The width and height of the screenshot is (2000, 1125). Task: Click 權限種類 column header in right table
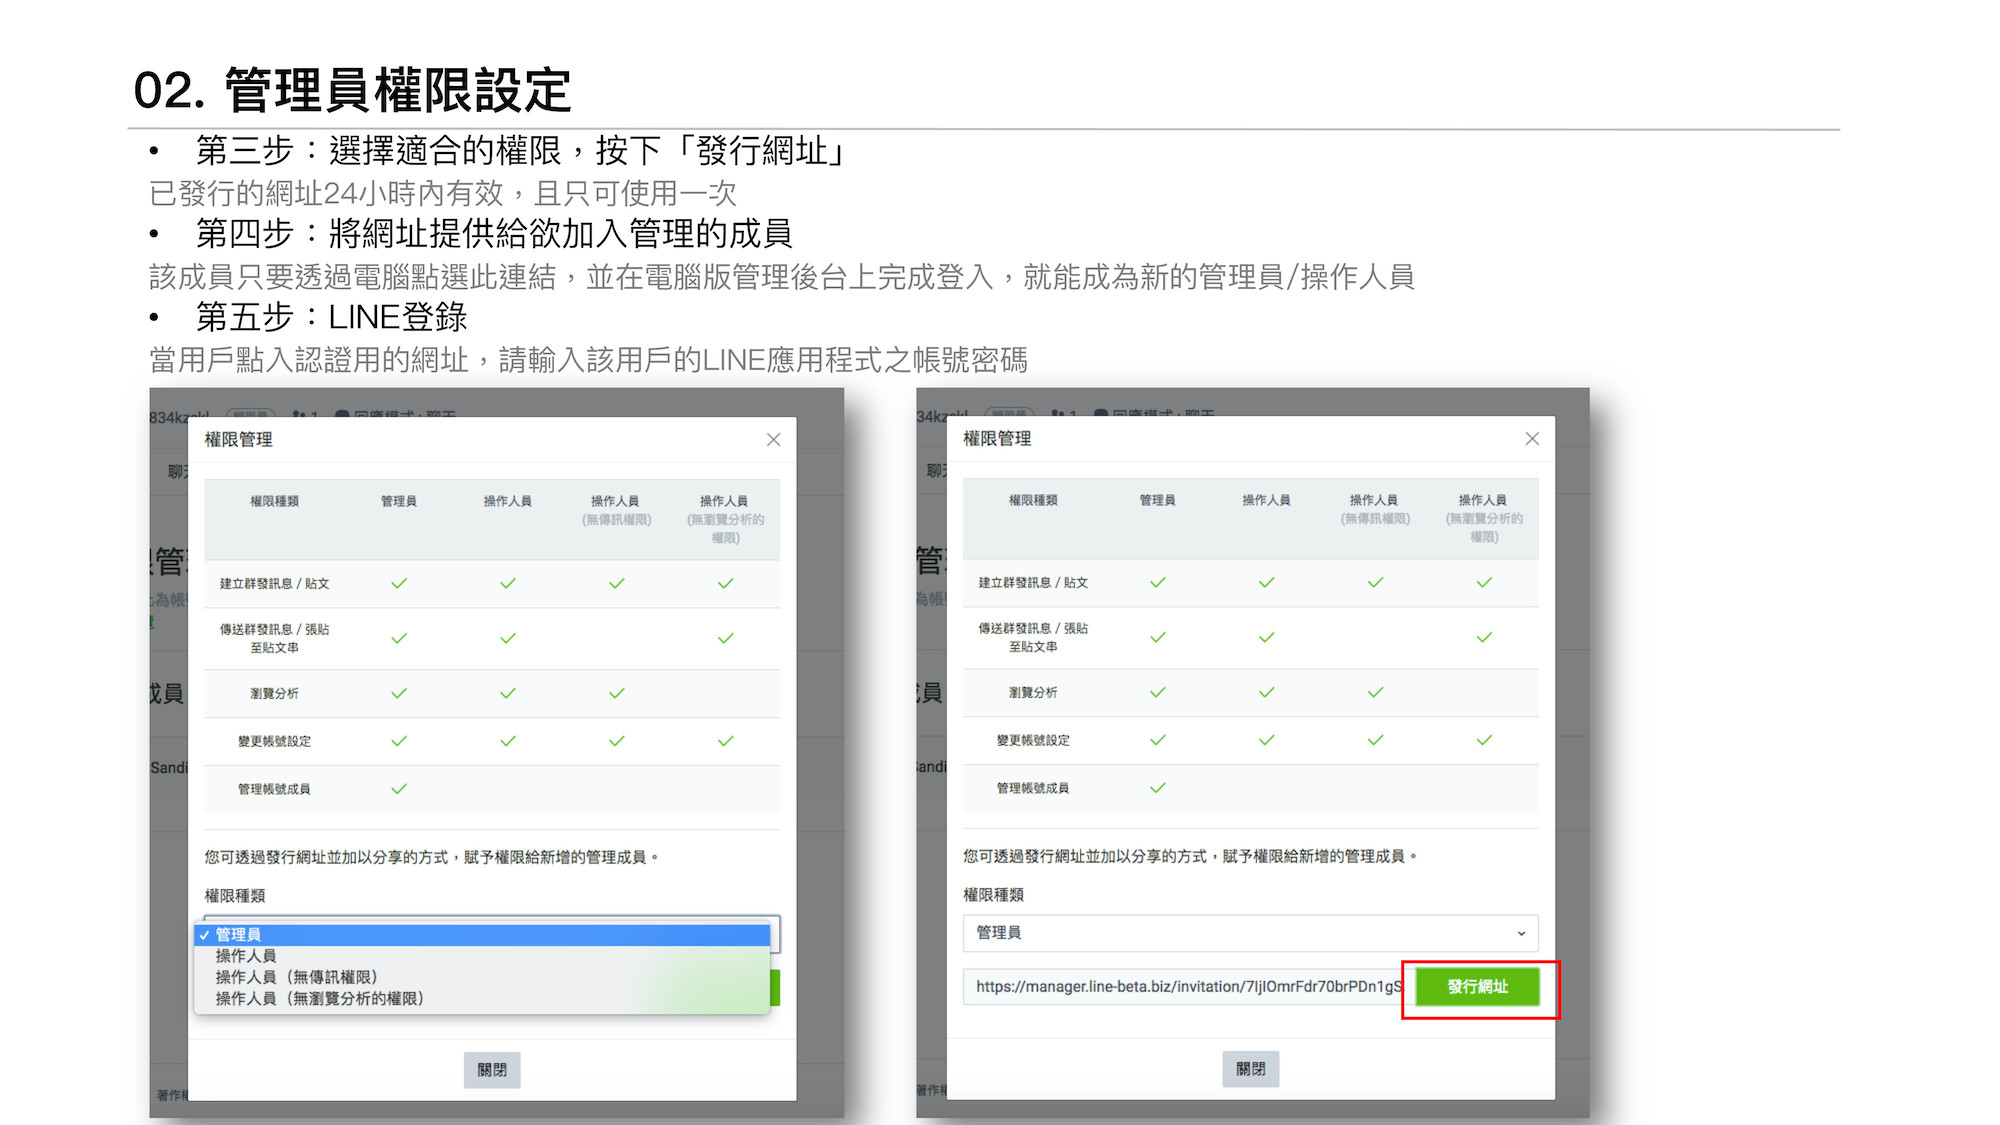coord(1032,500)
